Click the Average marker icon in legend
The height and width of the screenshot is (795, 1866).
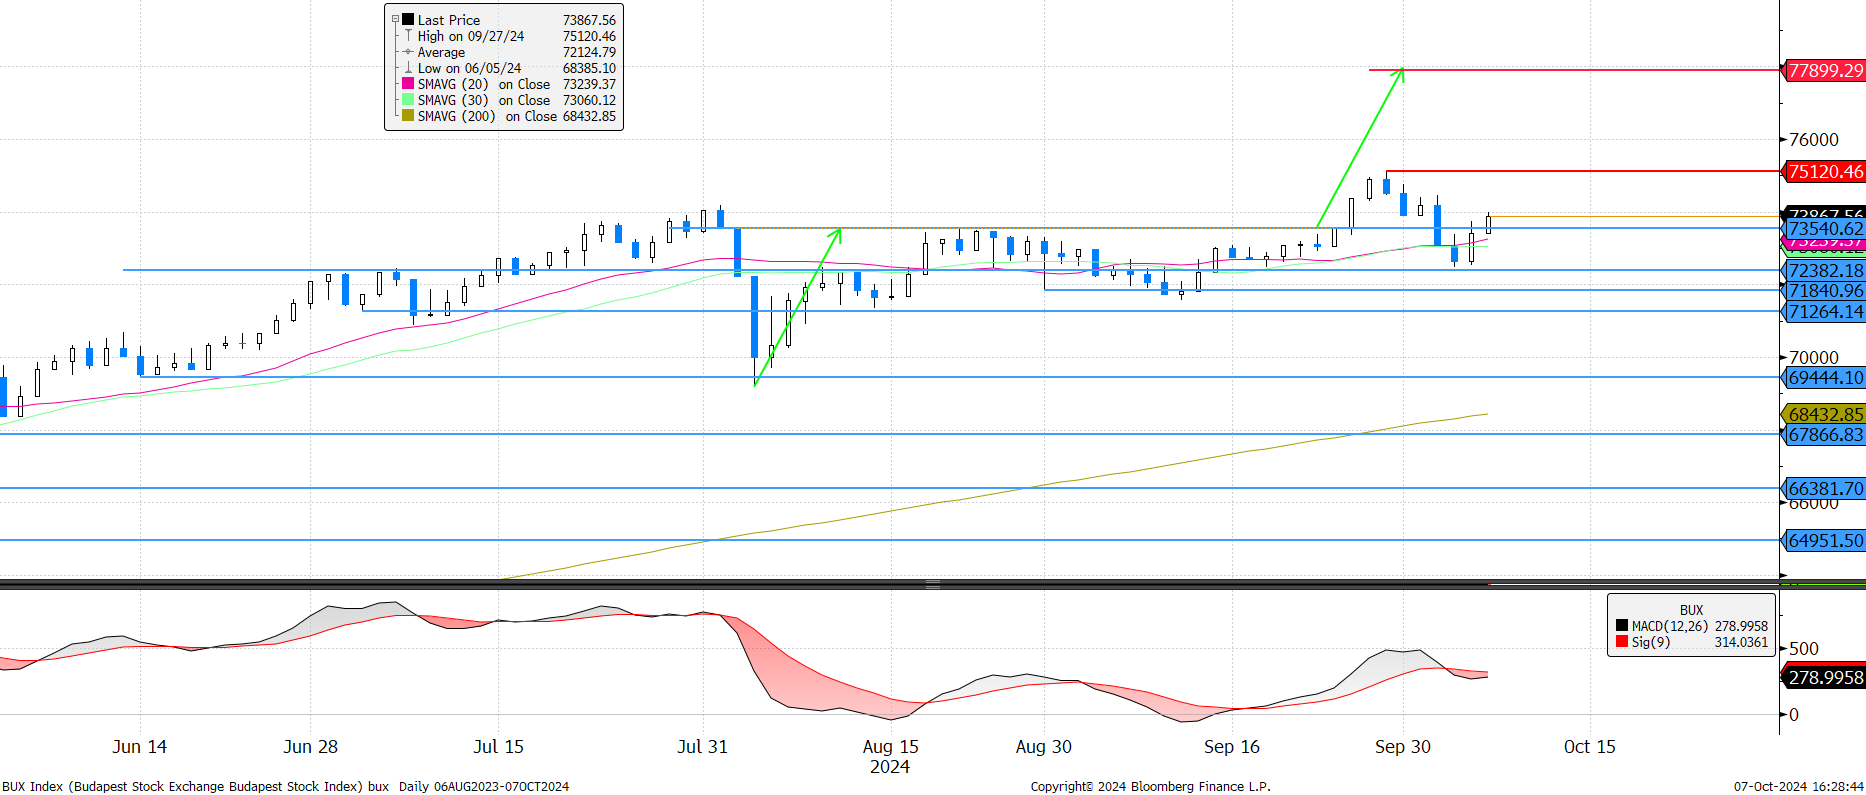coord(408,52)
